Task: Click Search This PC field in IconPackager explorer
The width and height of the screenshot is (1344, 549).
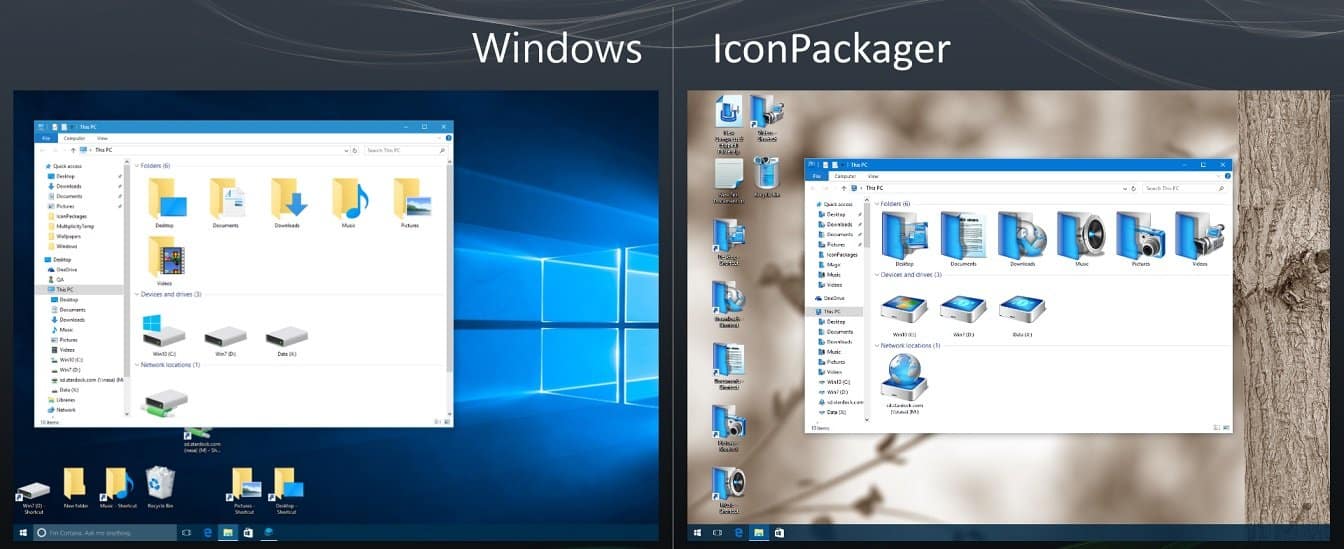Action: coord(1183,188)
